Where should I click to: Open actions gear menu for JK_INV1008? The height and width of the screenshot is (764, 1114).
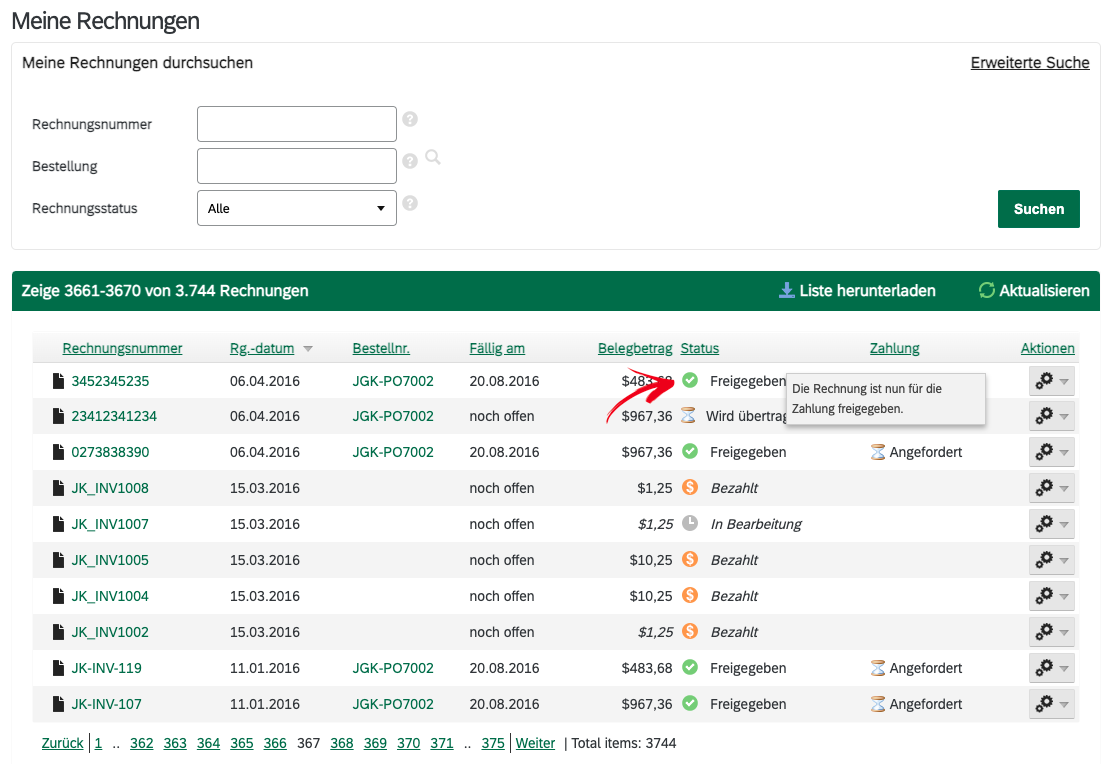click(1051, 488)
